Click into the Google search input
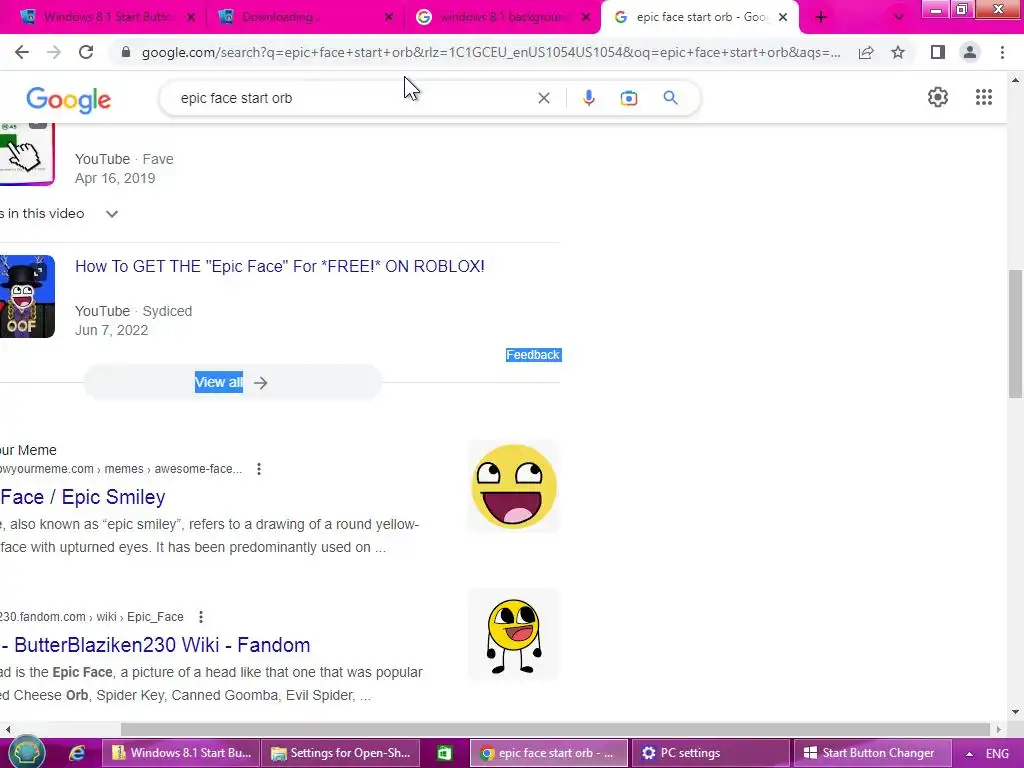 353,98
